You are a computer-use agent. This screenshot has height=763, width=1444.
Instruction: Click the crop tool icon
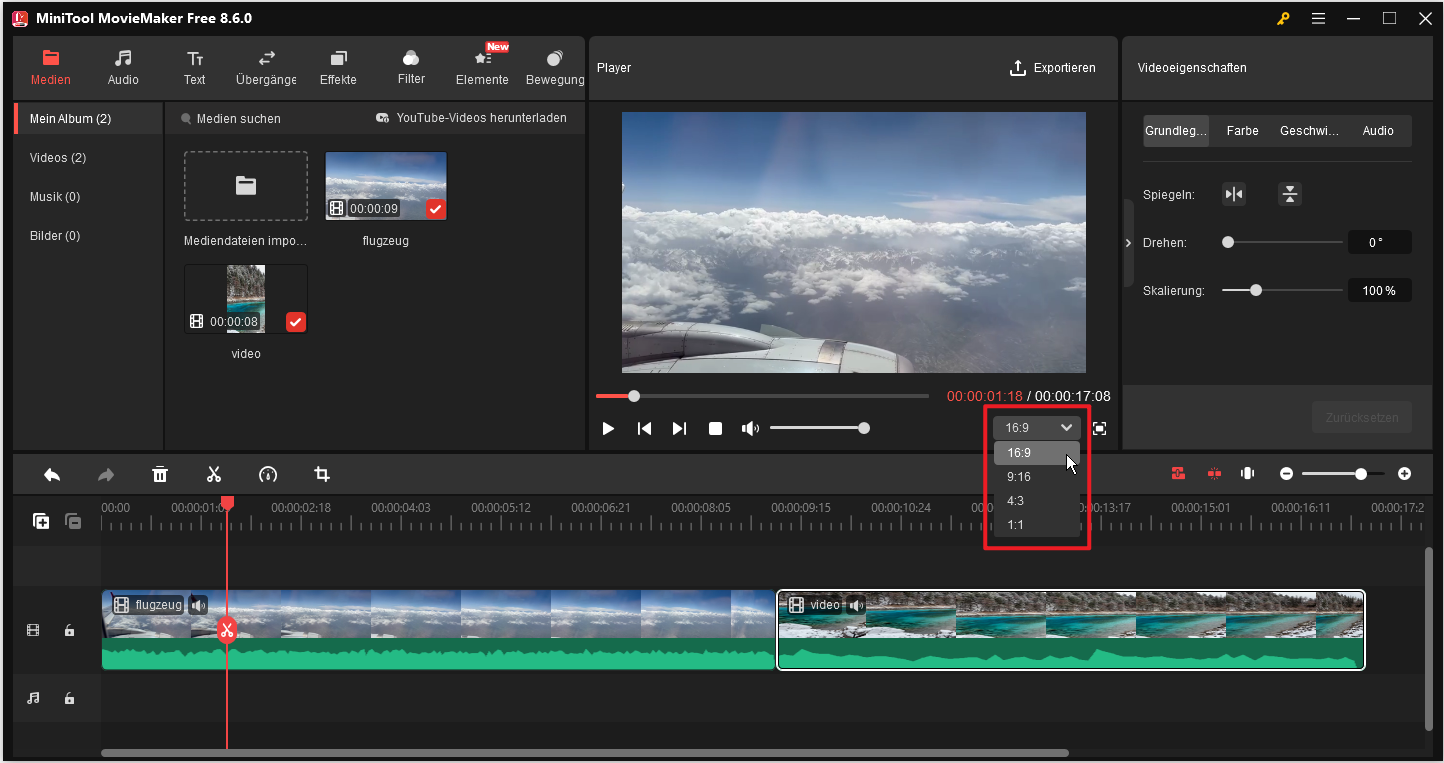point(321,474)
